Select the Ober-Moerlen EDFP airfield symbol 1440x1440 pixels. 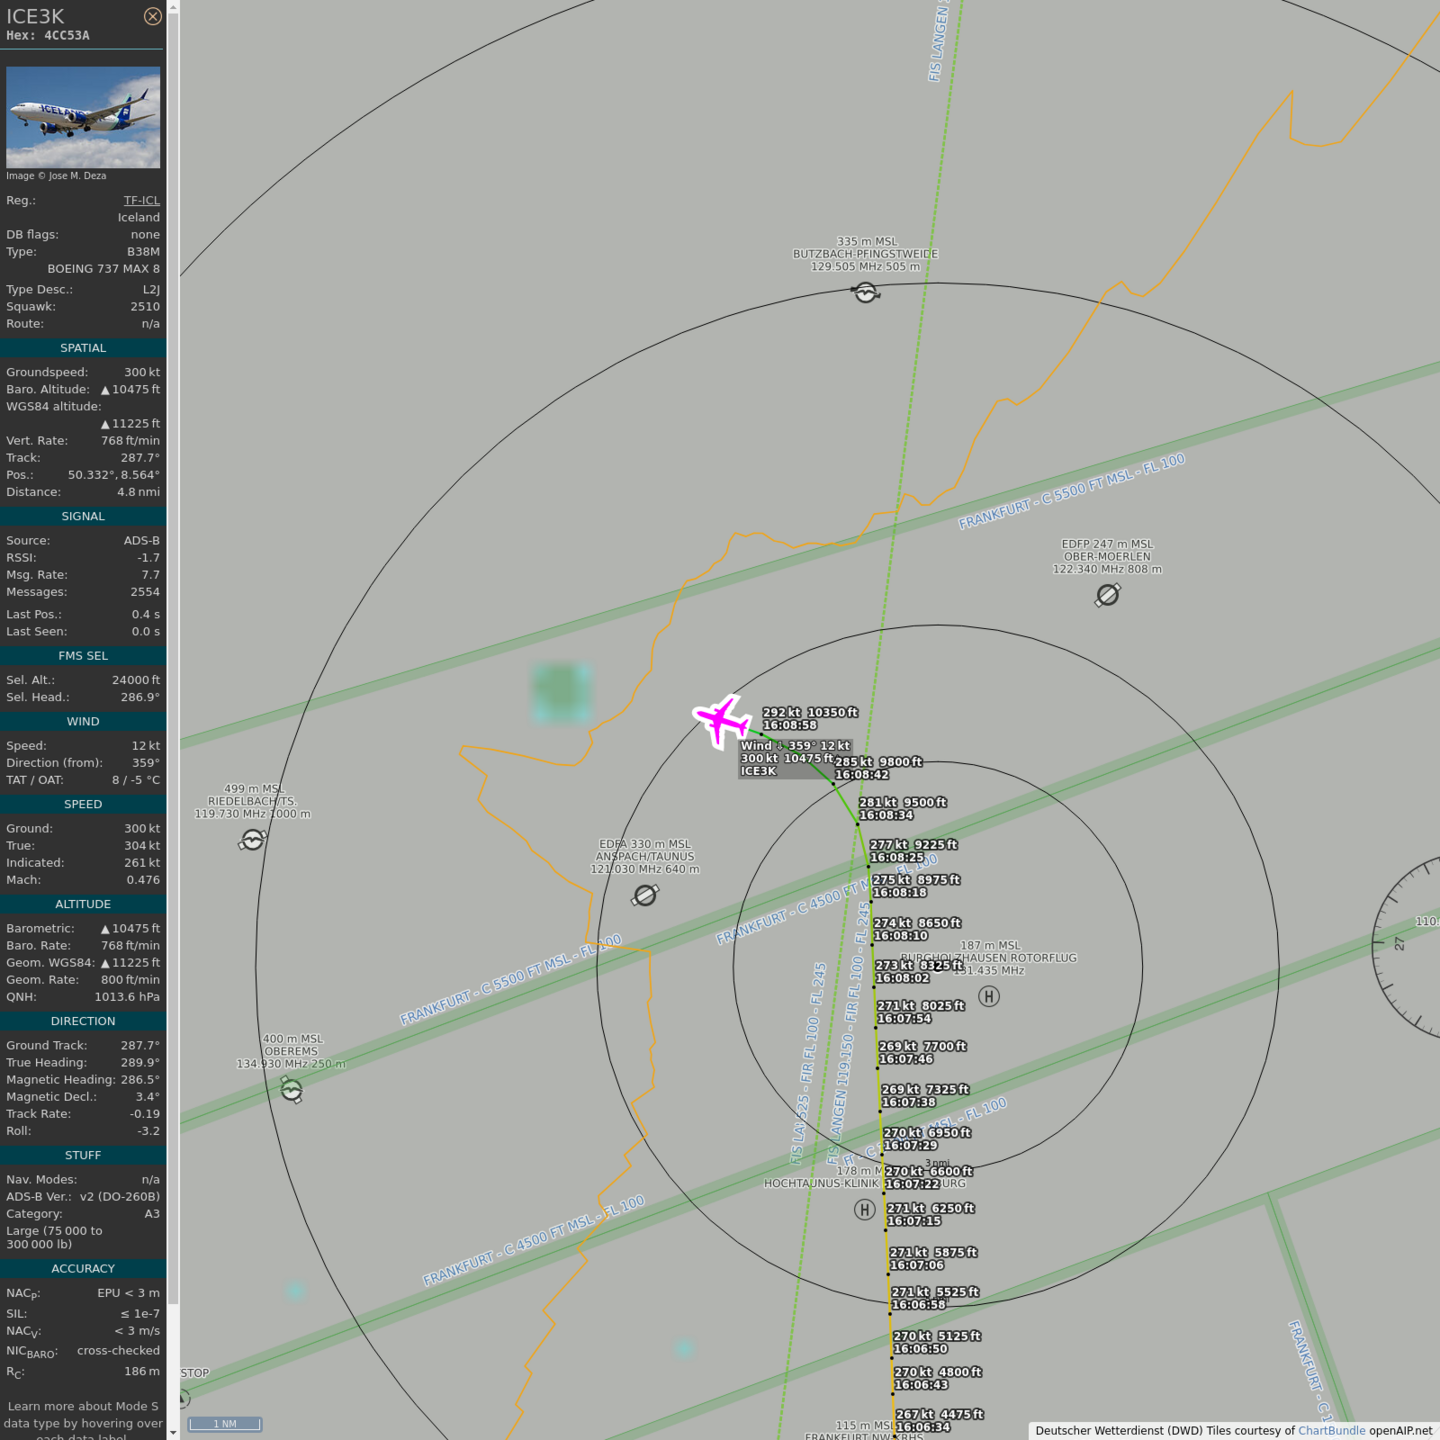pos(1107,595)
